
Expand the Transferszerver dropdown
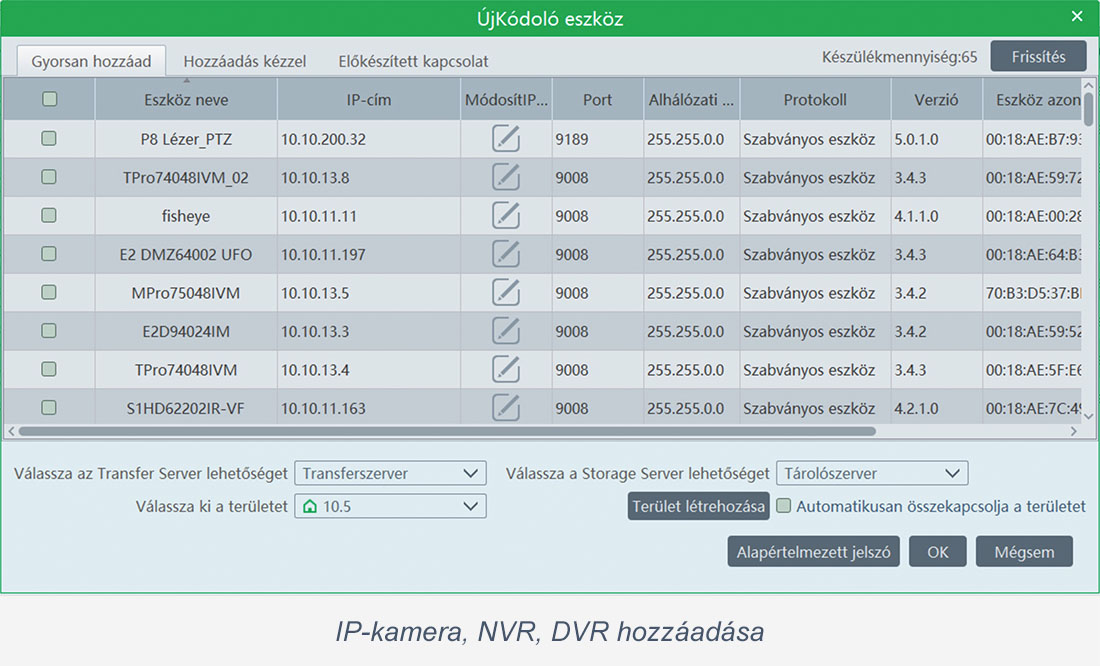point(390,473)
